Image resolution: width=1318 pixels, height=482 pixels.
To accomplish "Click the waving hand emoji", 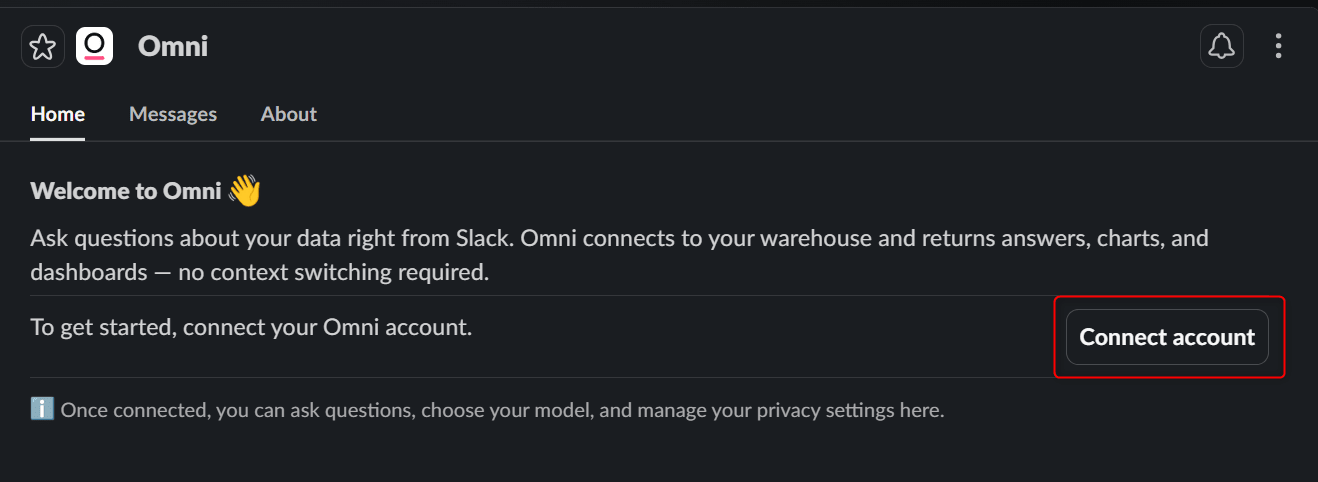I will [244, 190].
